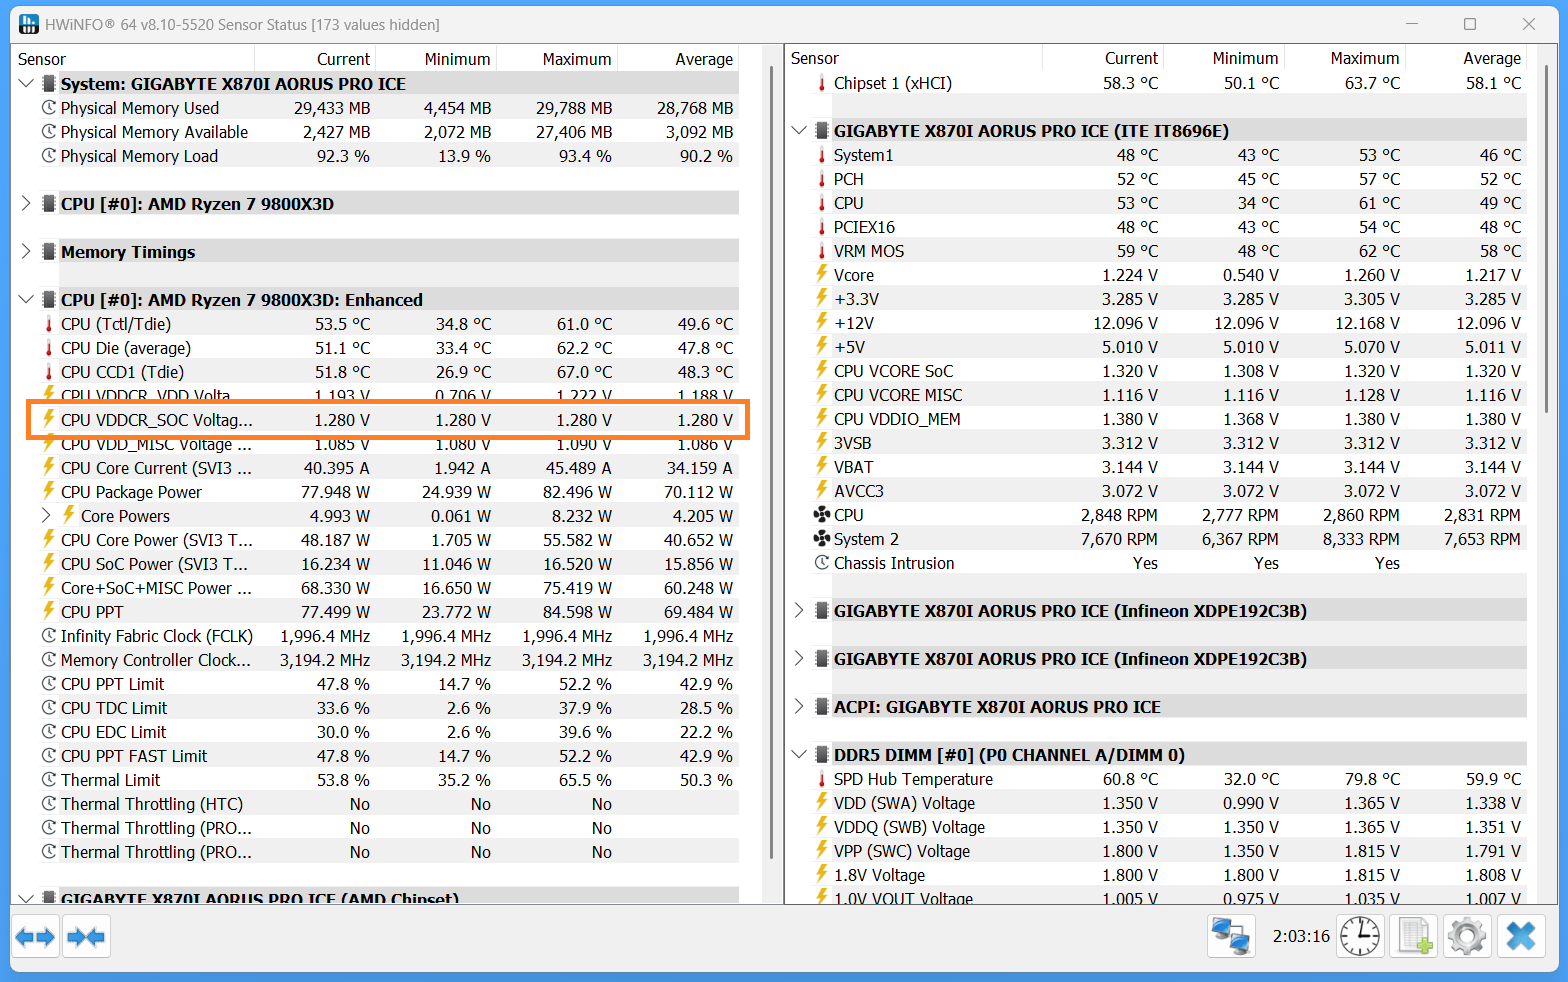Image resolution: width=1568 pixels, height=982 pixels.
Task: Select the CPU VDDIO_MEM row
Action: point(1169,419)
